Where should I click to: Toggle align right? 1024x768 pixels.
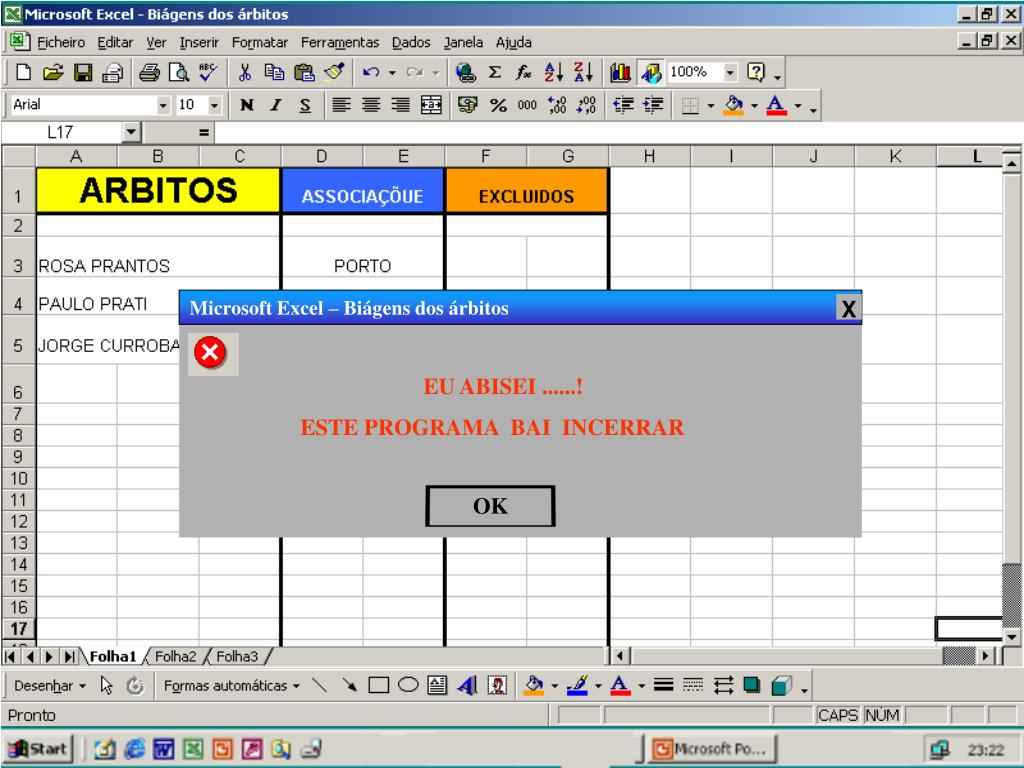click(400, 105)
